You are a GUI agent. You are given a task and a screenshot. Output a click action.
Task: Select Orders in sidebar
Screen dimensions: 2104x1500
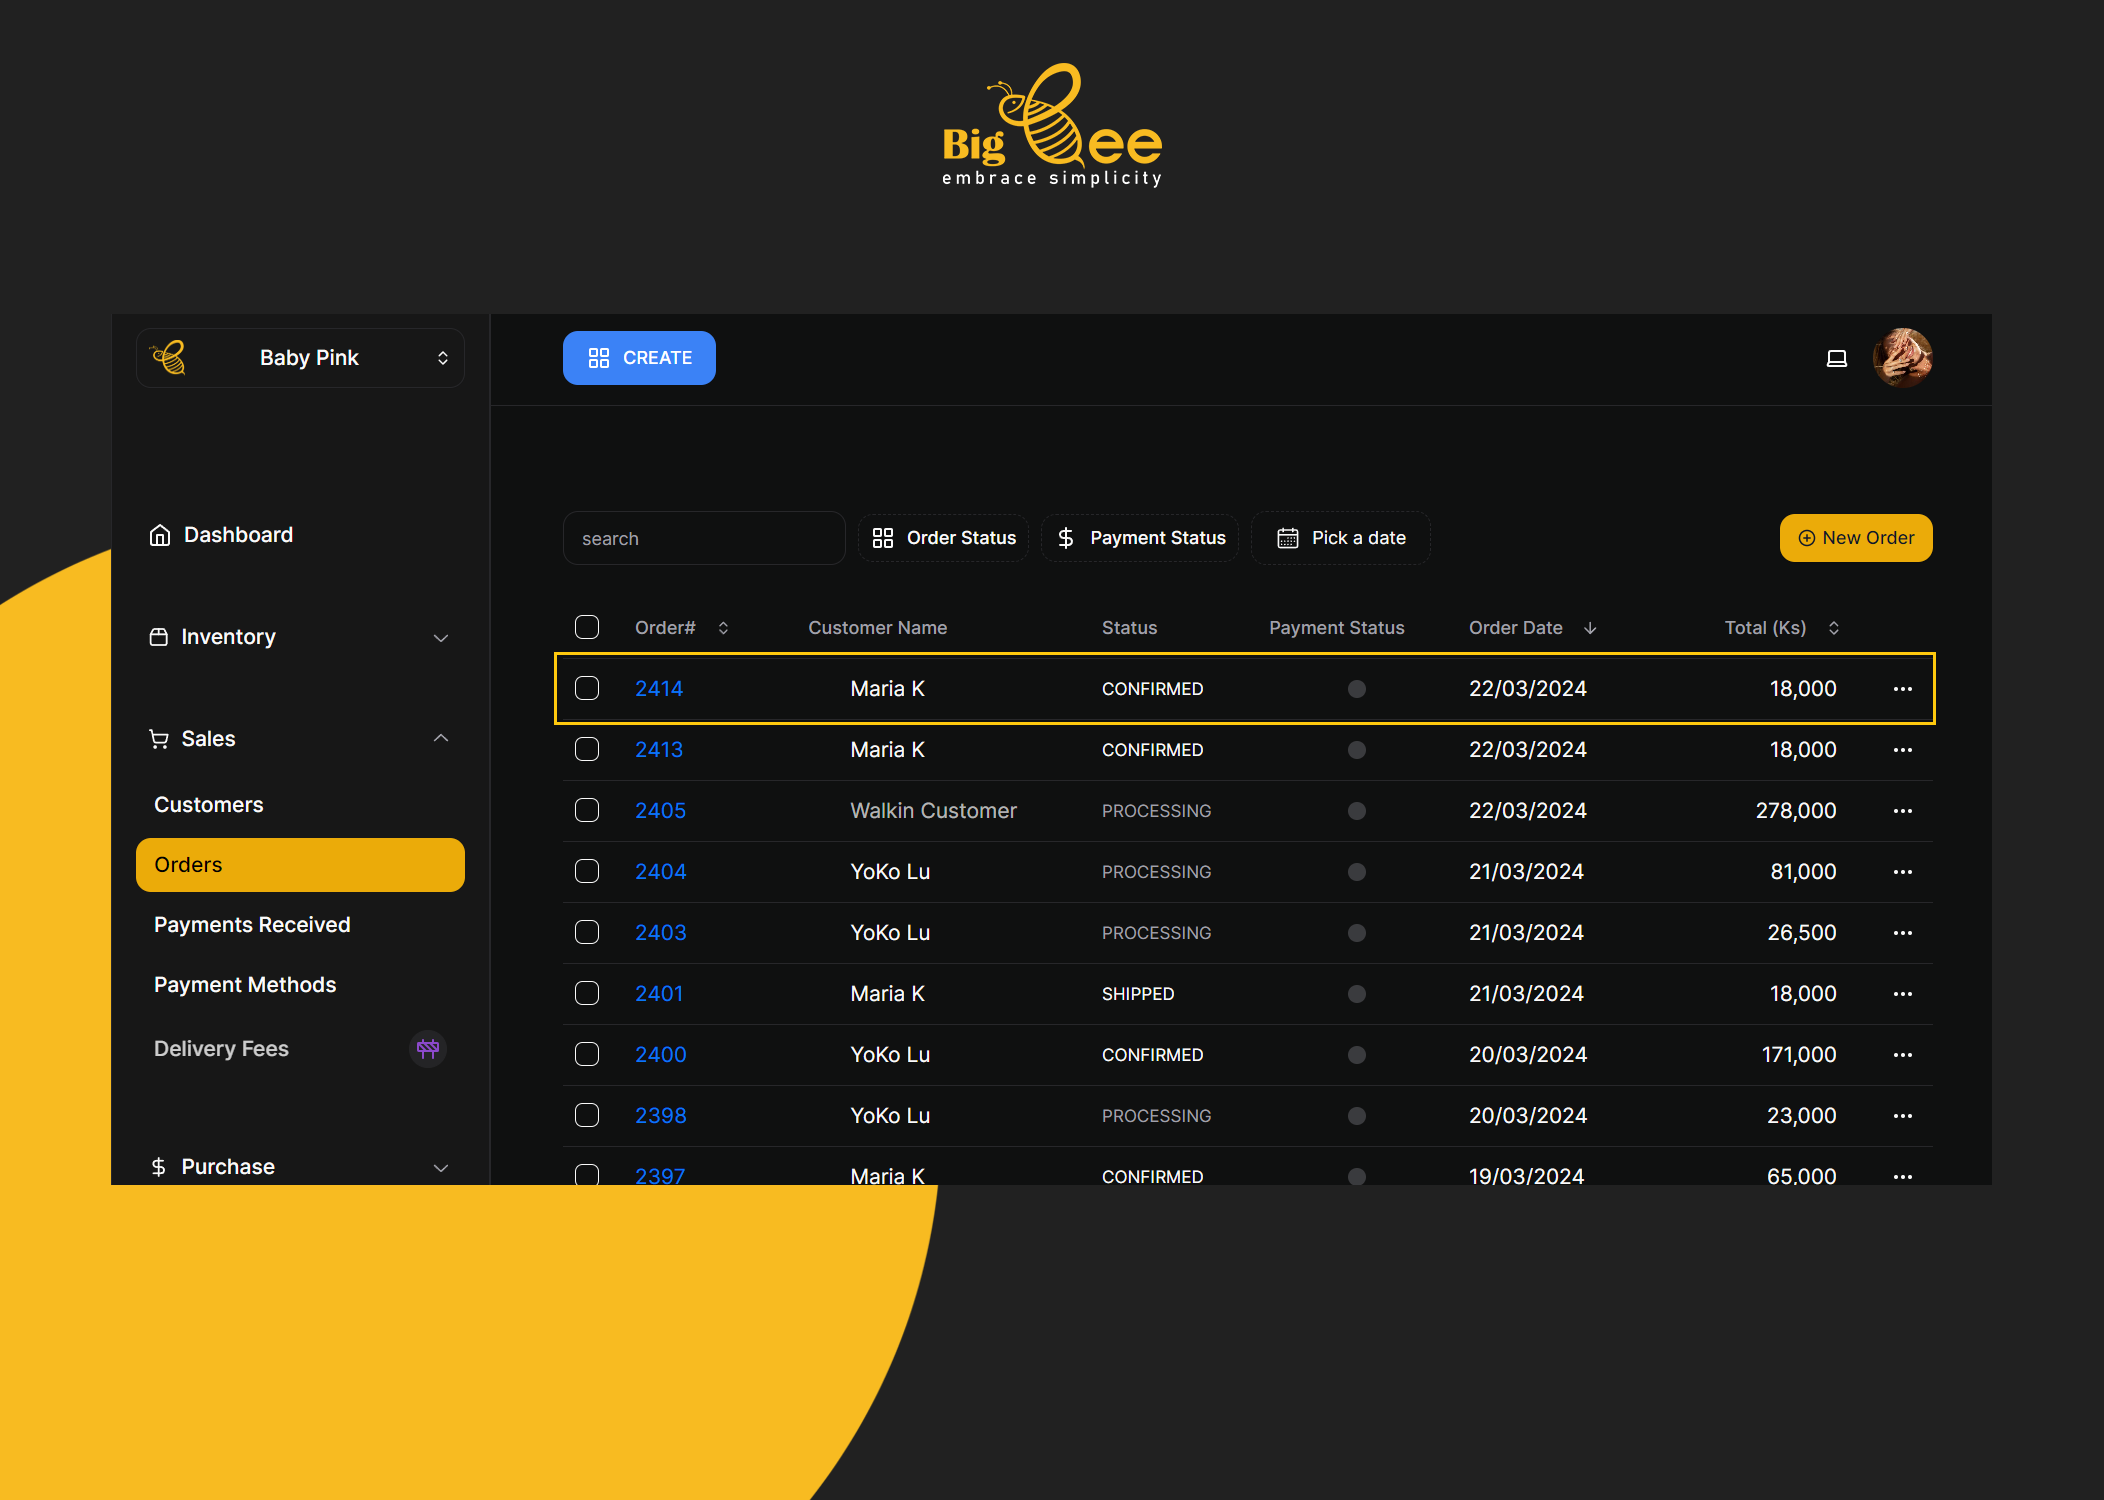(x=300, y=865)
